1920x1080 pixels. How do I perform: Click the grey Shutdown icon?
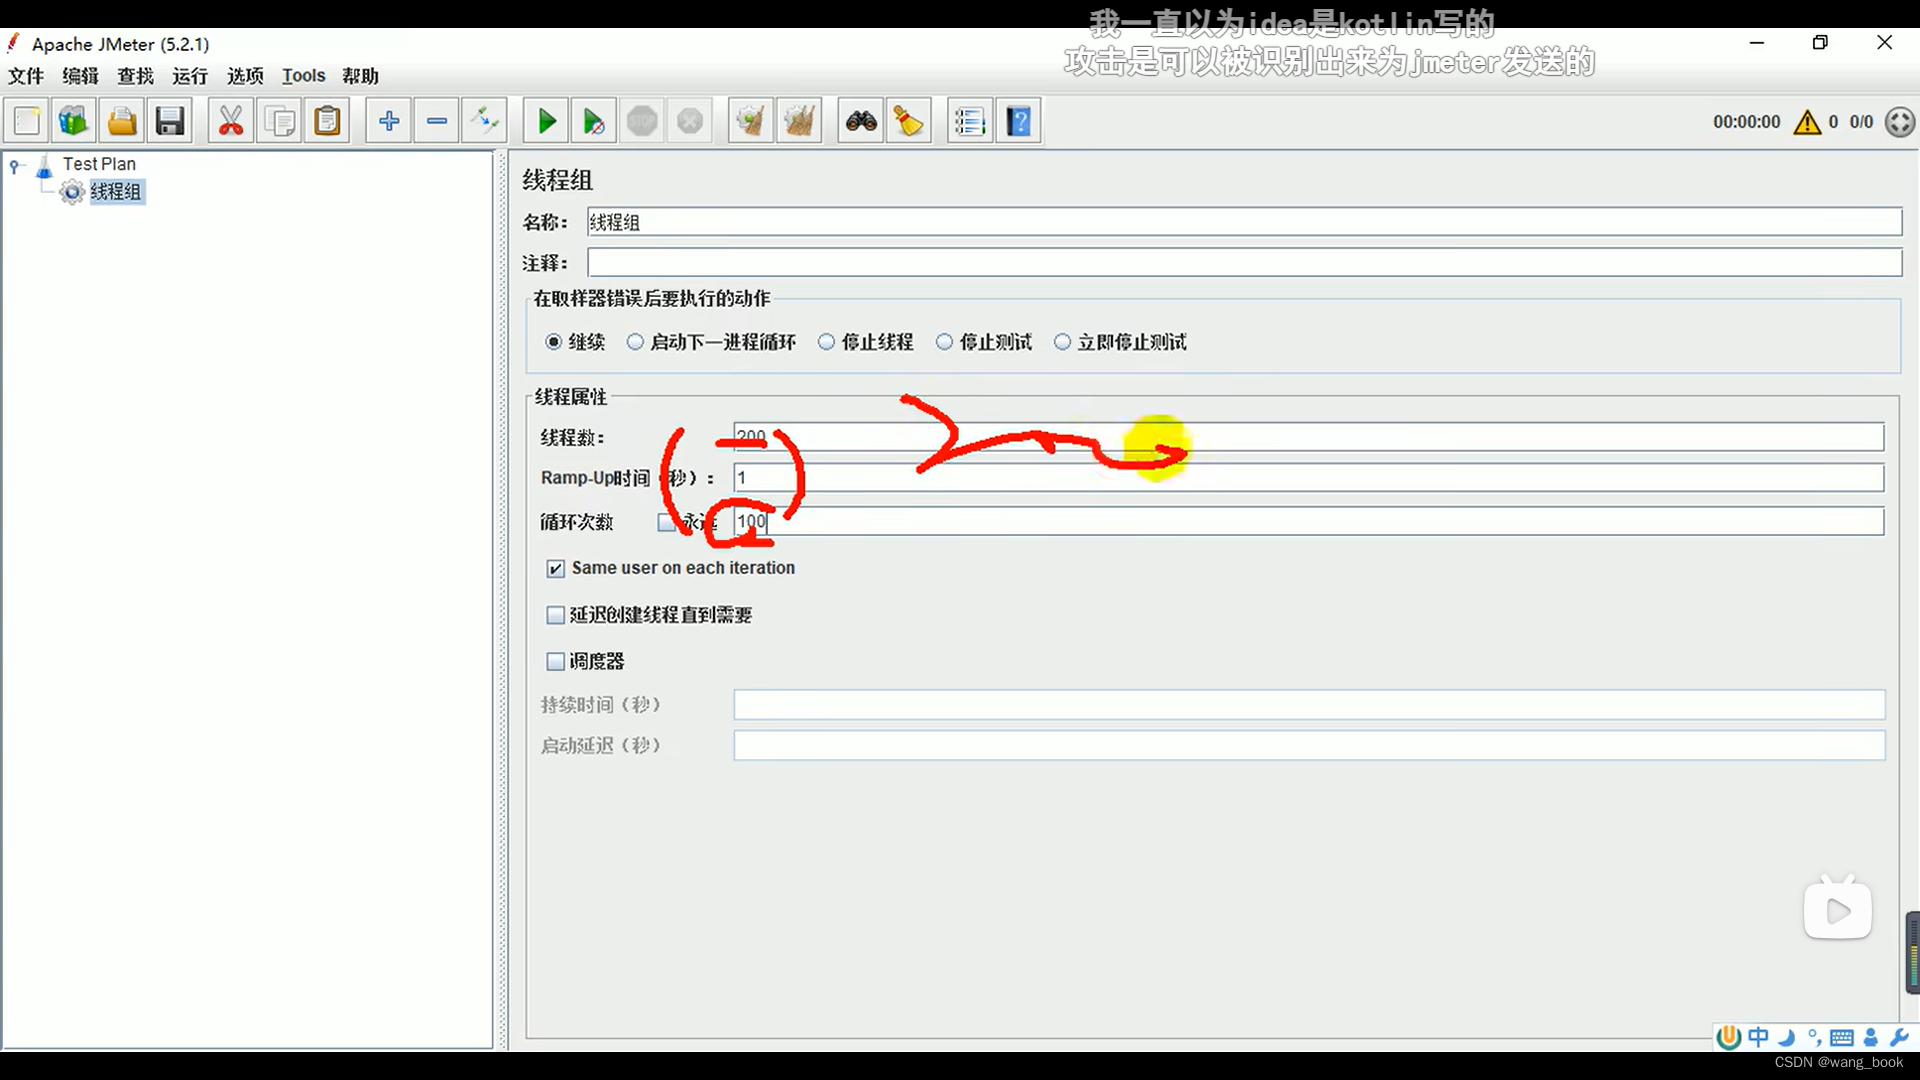(690, 122)
